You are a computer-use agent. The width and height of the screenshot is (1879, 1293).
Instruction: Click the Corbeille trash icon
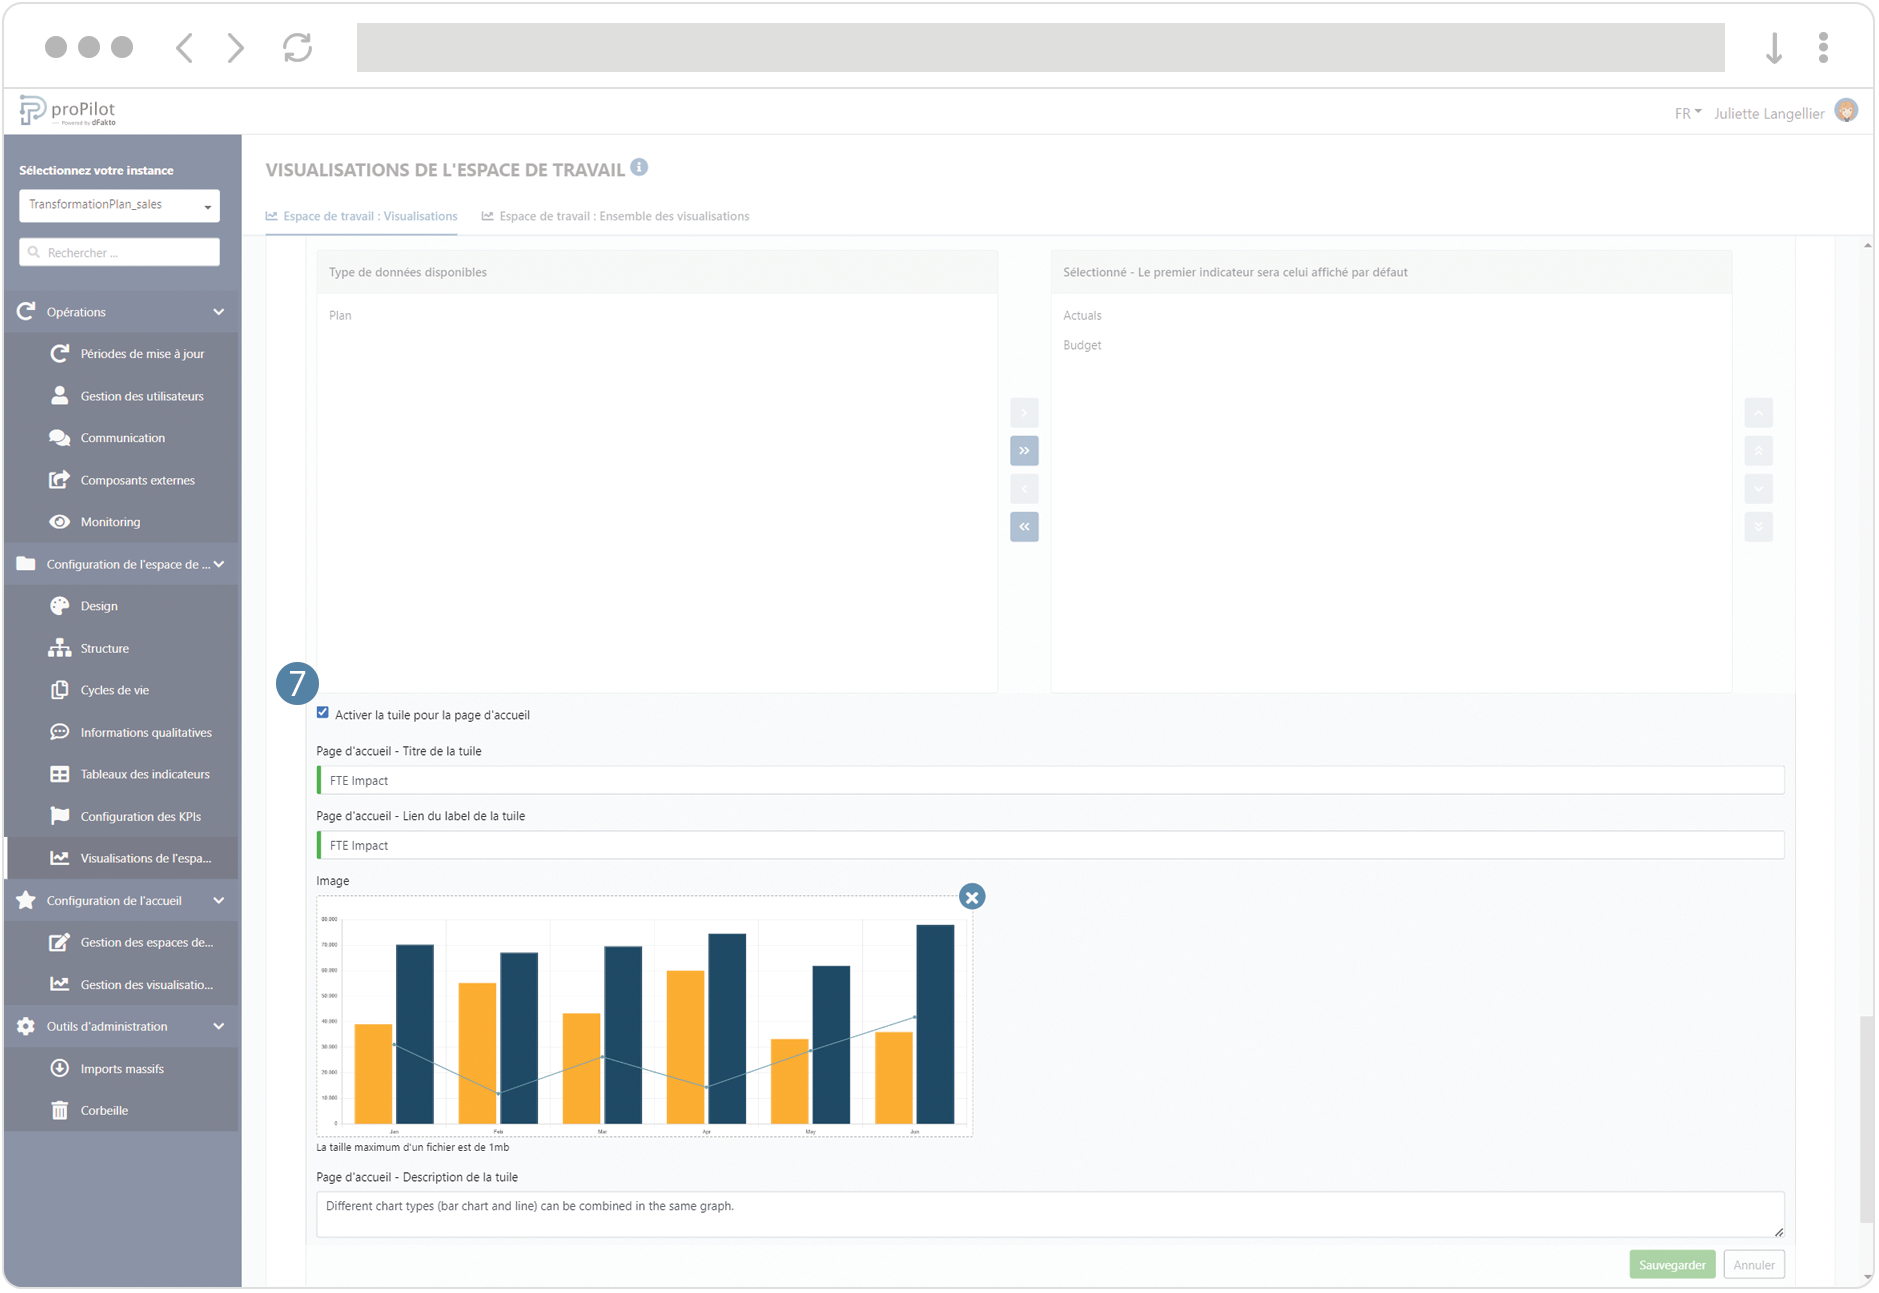point(60,1110)
